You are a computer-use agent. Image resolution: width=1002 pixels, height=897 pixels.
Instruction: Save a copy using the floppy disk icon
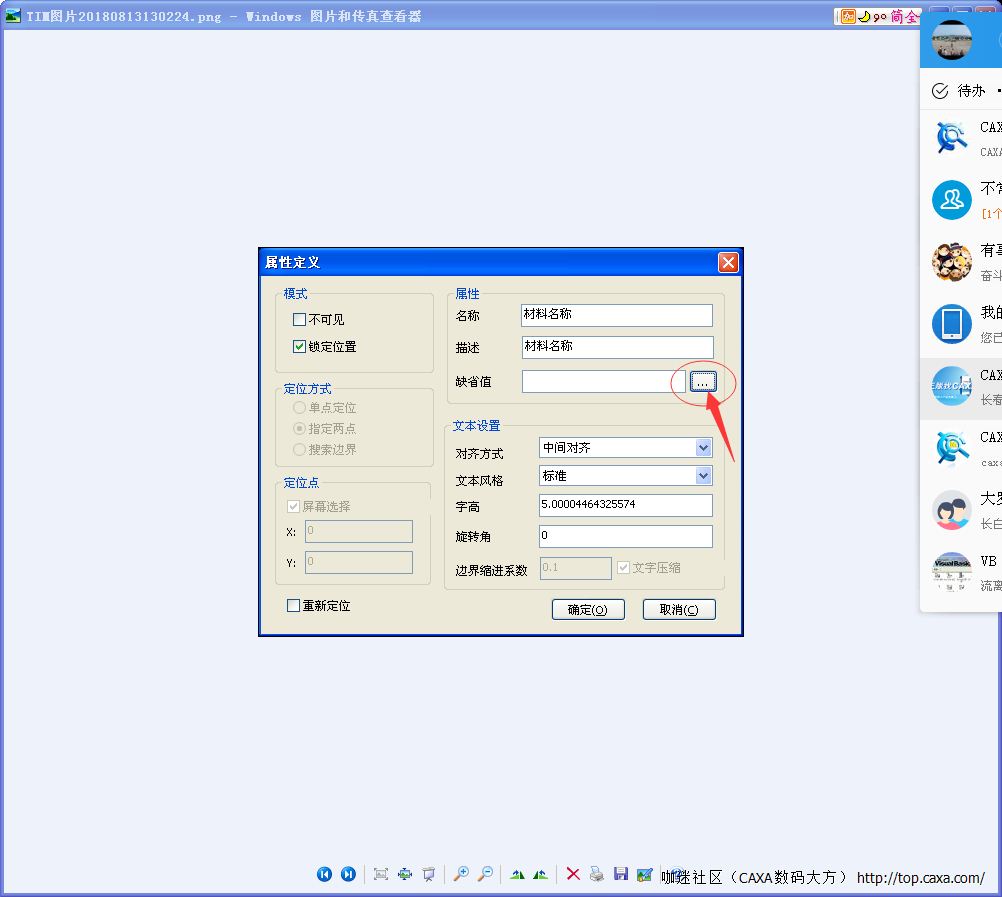[x=621, y=874]
